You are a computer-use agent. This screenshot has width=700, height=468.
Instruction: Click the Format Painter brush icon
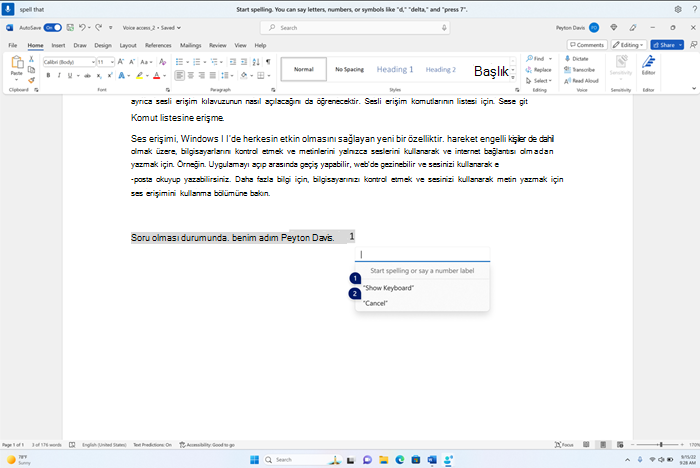[x=31, y=80]
